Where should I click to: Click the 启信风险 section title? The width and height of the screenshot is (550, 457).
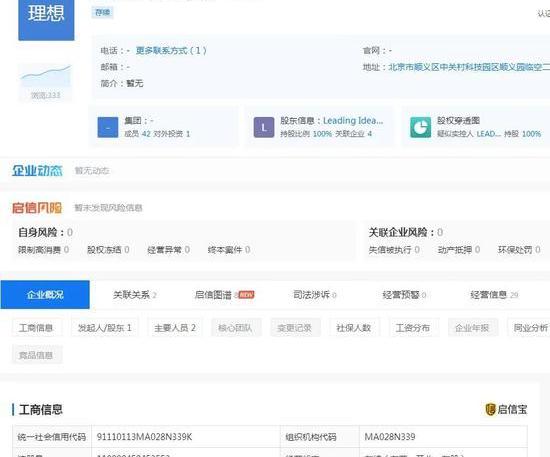pos(37,208)
